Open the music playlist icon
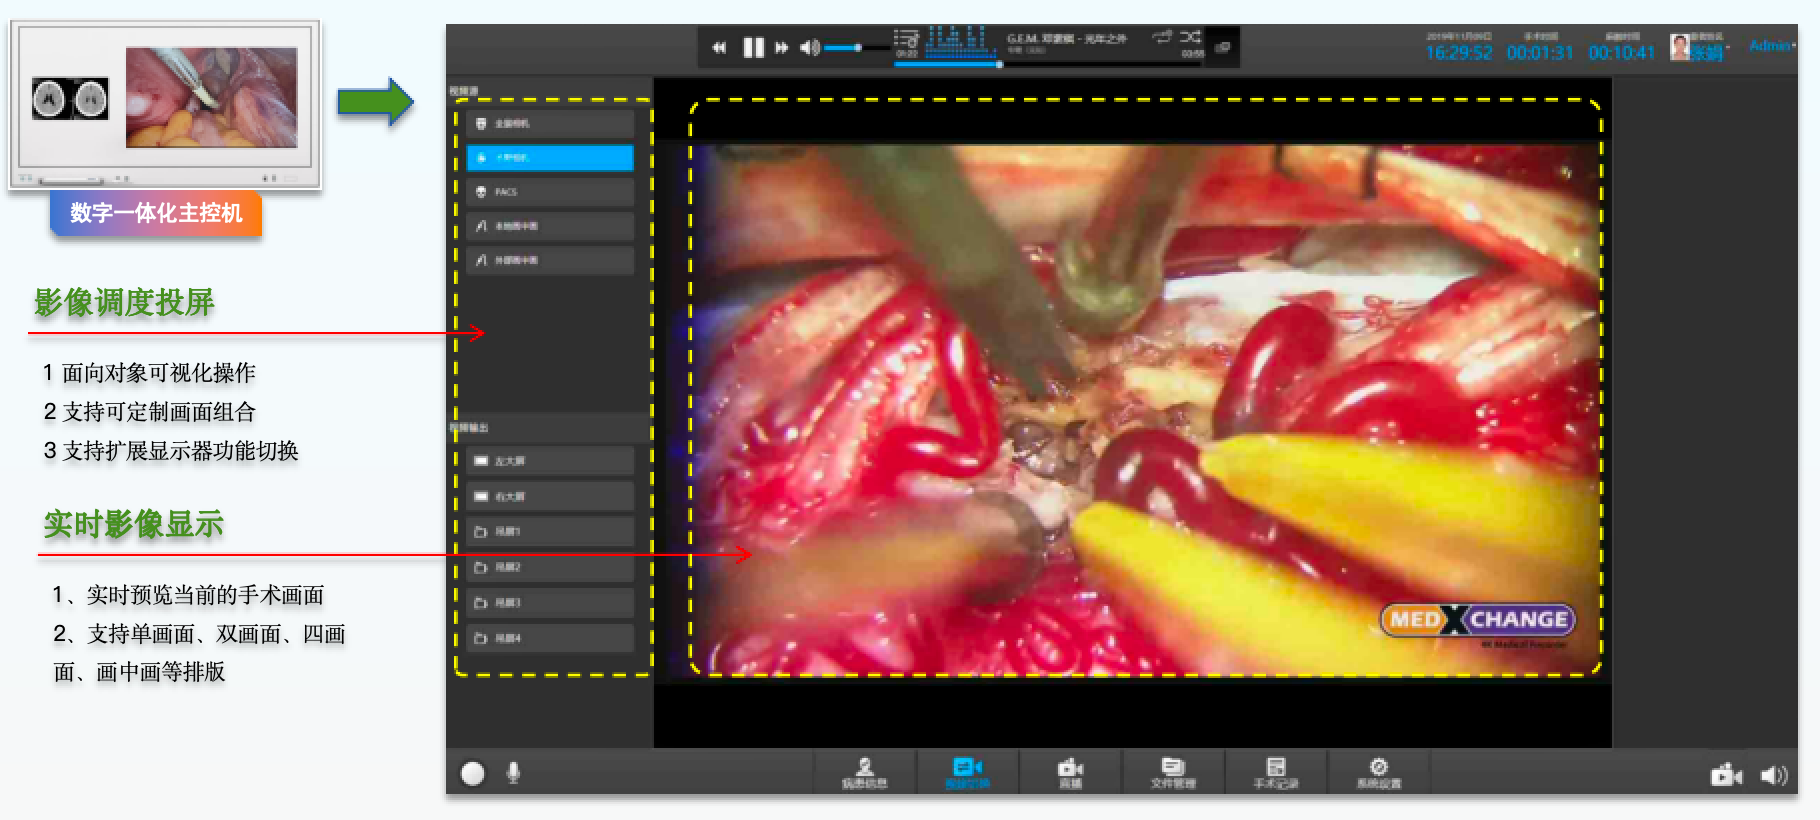The width and height of the screenshot is (1820, 820). [x=906, y=40]
